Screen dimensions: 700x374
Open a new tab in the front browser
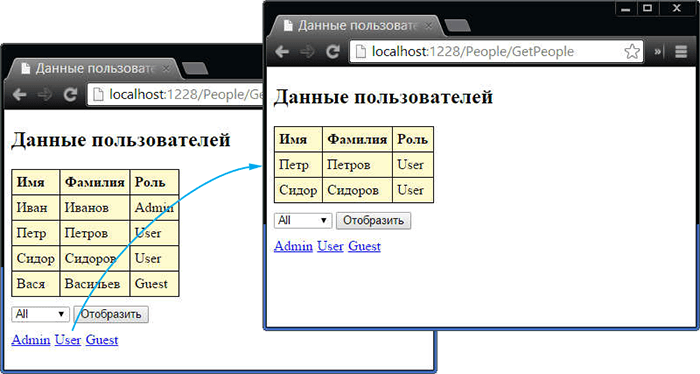point(457,25)
